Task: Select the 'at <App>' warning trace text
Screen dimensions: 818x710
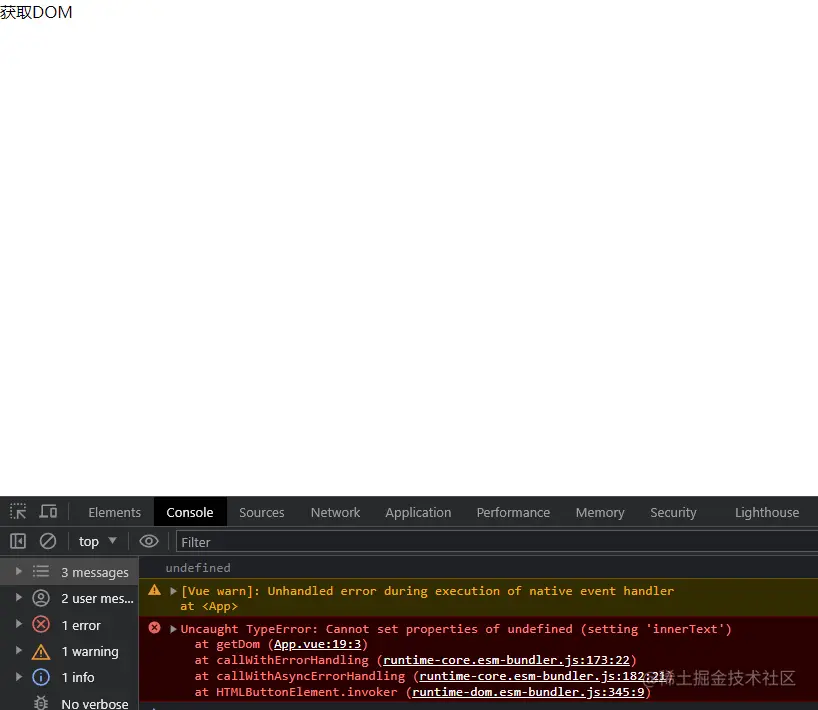Action: [209, 606]
